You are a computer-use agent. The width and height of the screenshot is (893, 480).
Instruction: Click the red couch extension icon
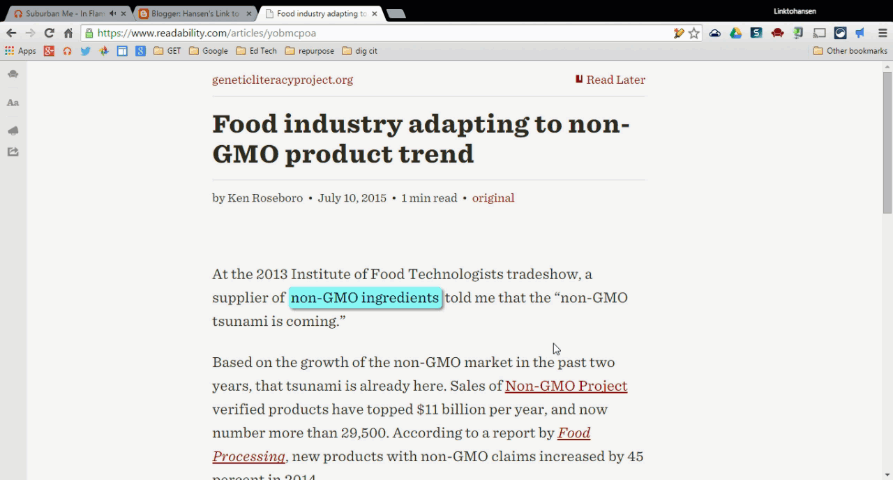[777, 33]
